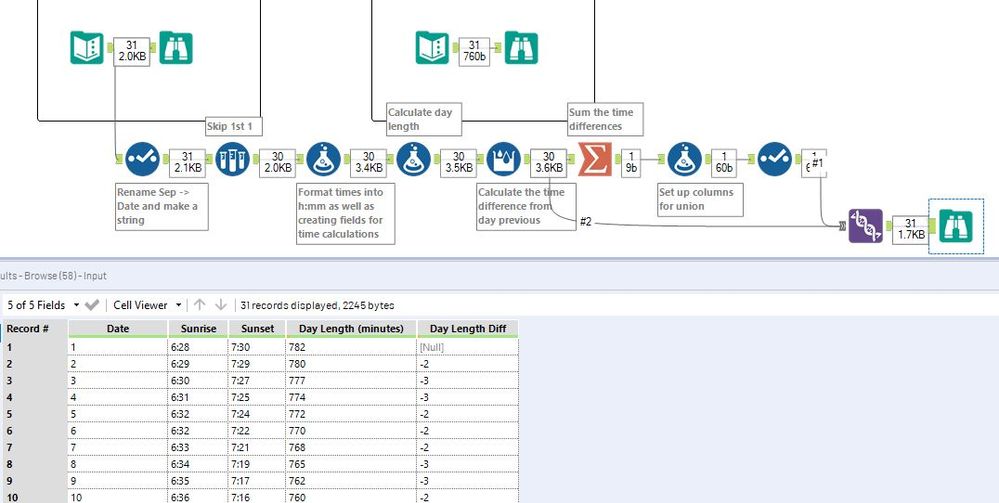The height and width of the screenshot is (503, 999).
Task: Select the Formula tool under Calculate day length
Action: coord(413,159)
